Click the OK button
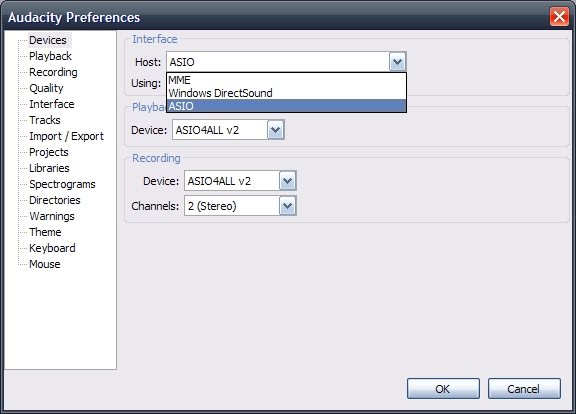Viewport: 576px width, 414px height. point(443,389)
